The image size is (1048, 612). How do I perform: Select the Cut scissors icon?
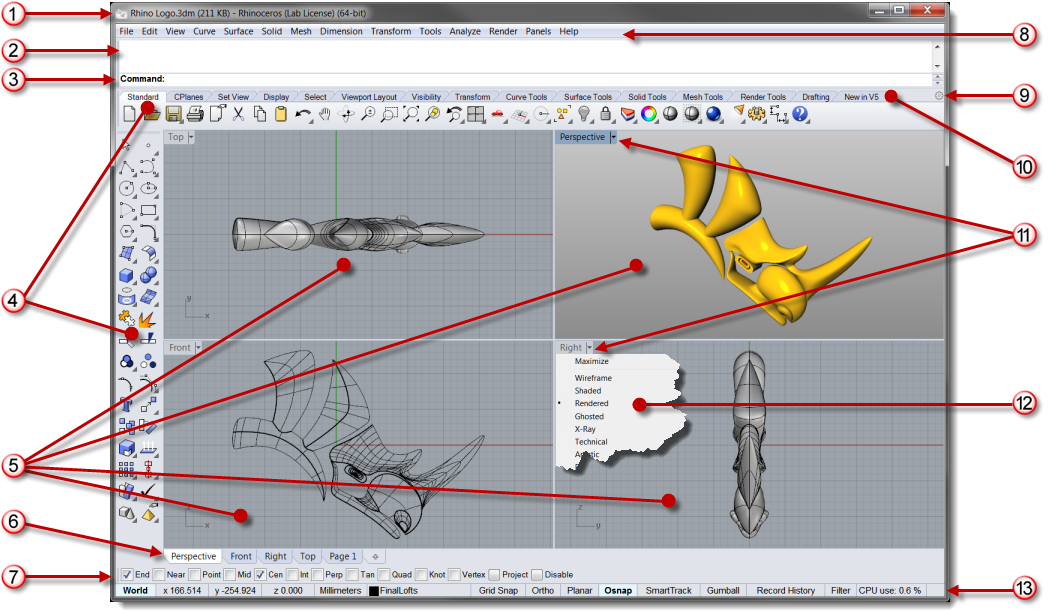pos(239,114)
